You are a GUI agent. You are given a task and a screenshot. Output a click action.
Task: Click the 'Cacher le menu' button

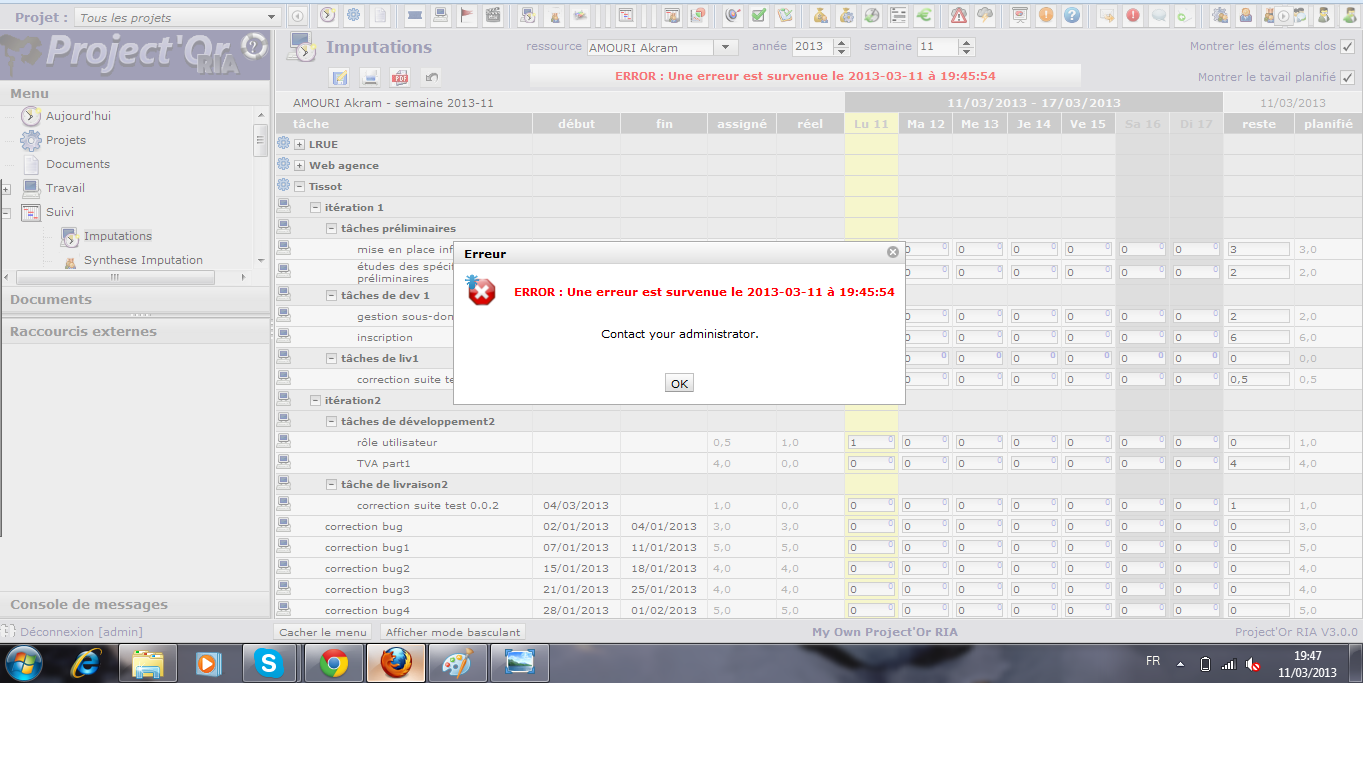point(322,632)
